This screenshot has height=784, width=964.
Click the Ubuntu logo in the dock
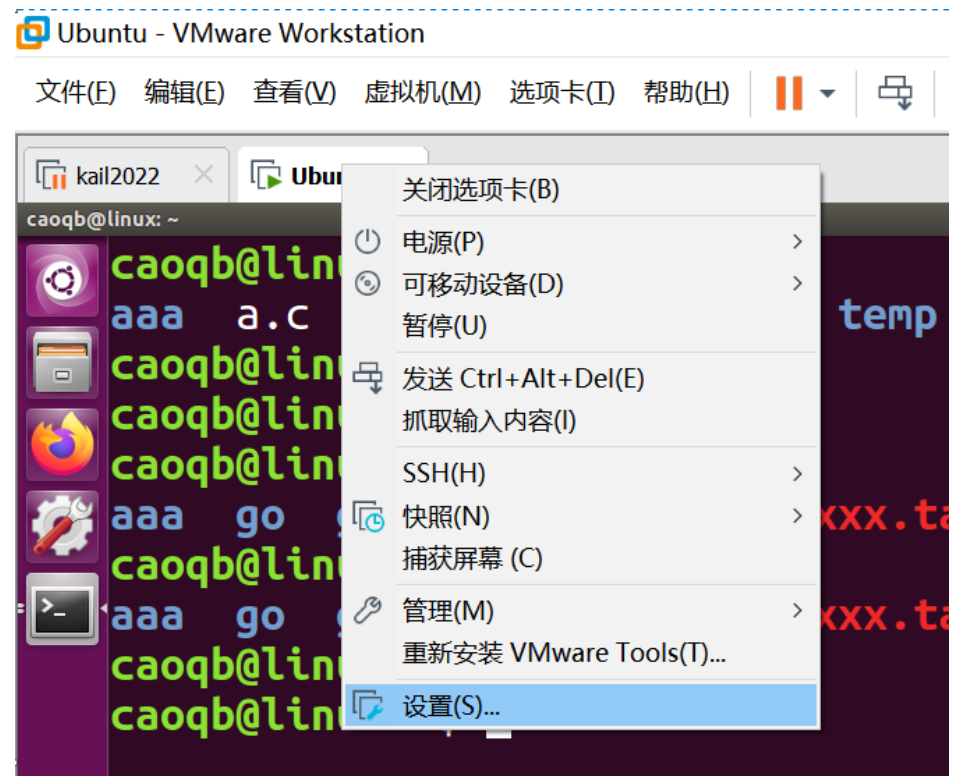click(62, 279)
